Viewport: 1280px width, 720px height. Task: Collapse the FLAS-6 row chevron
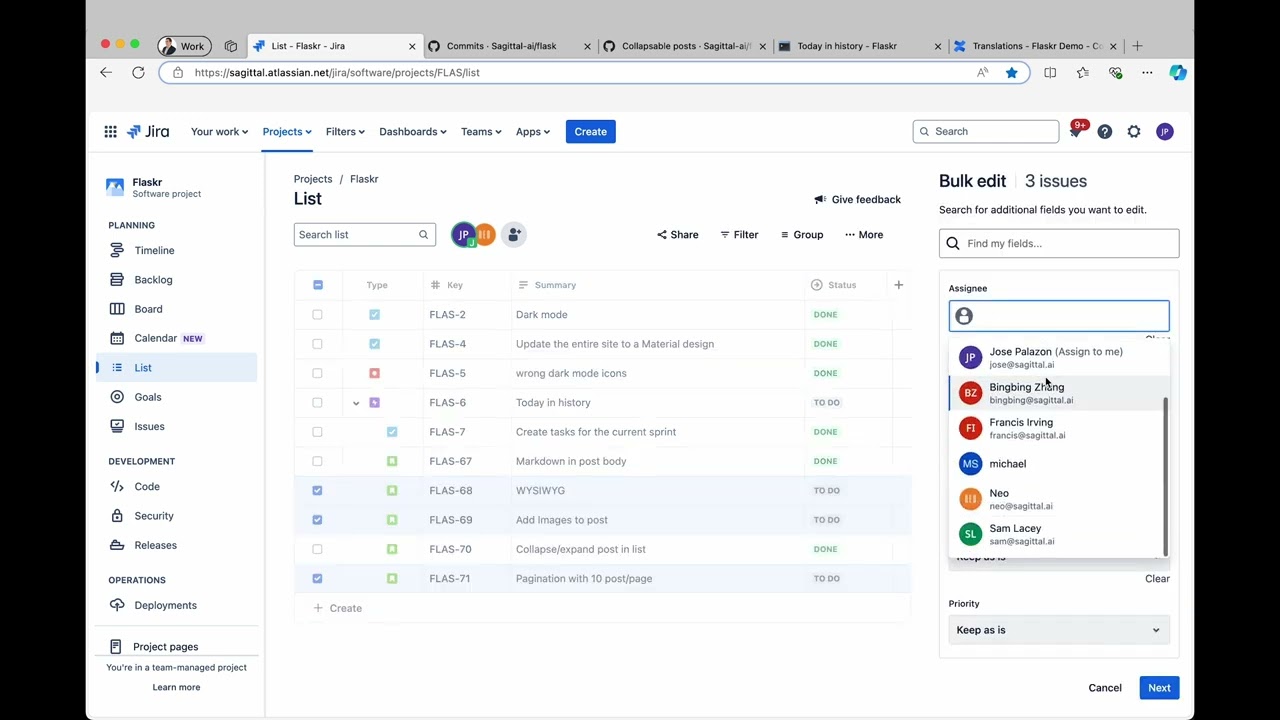coord(356,403)
